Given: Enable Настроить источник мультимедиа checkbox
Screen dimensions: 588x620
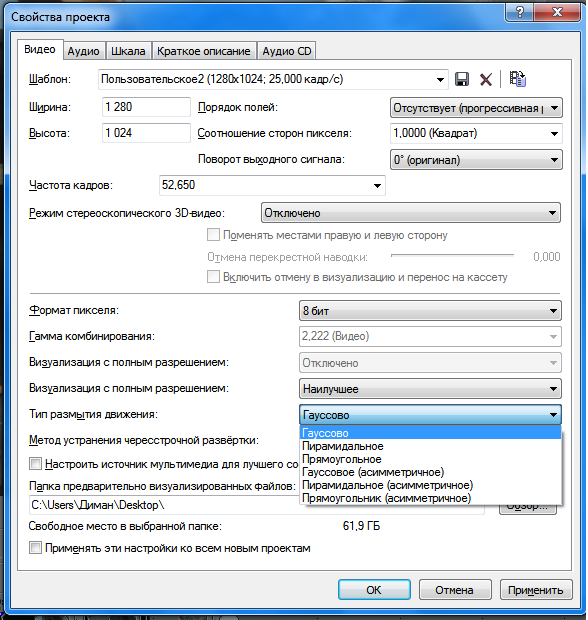Looking at the screenshot, I should point(35,463).
